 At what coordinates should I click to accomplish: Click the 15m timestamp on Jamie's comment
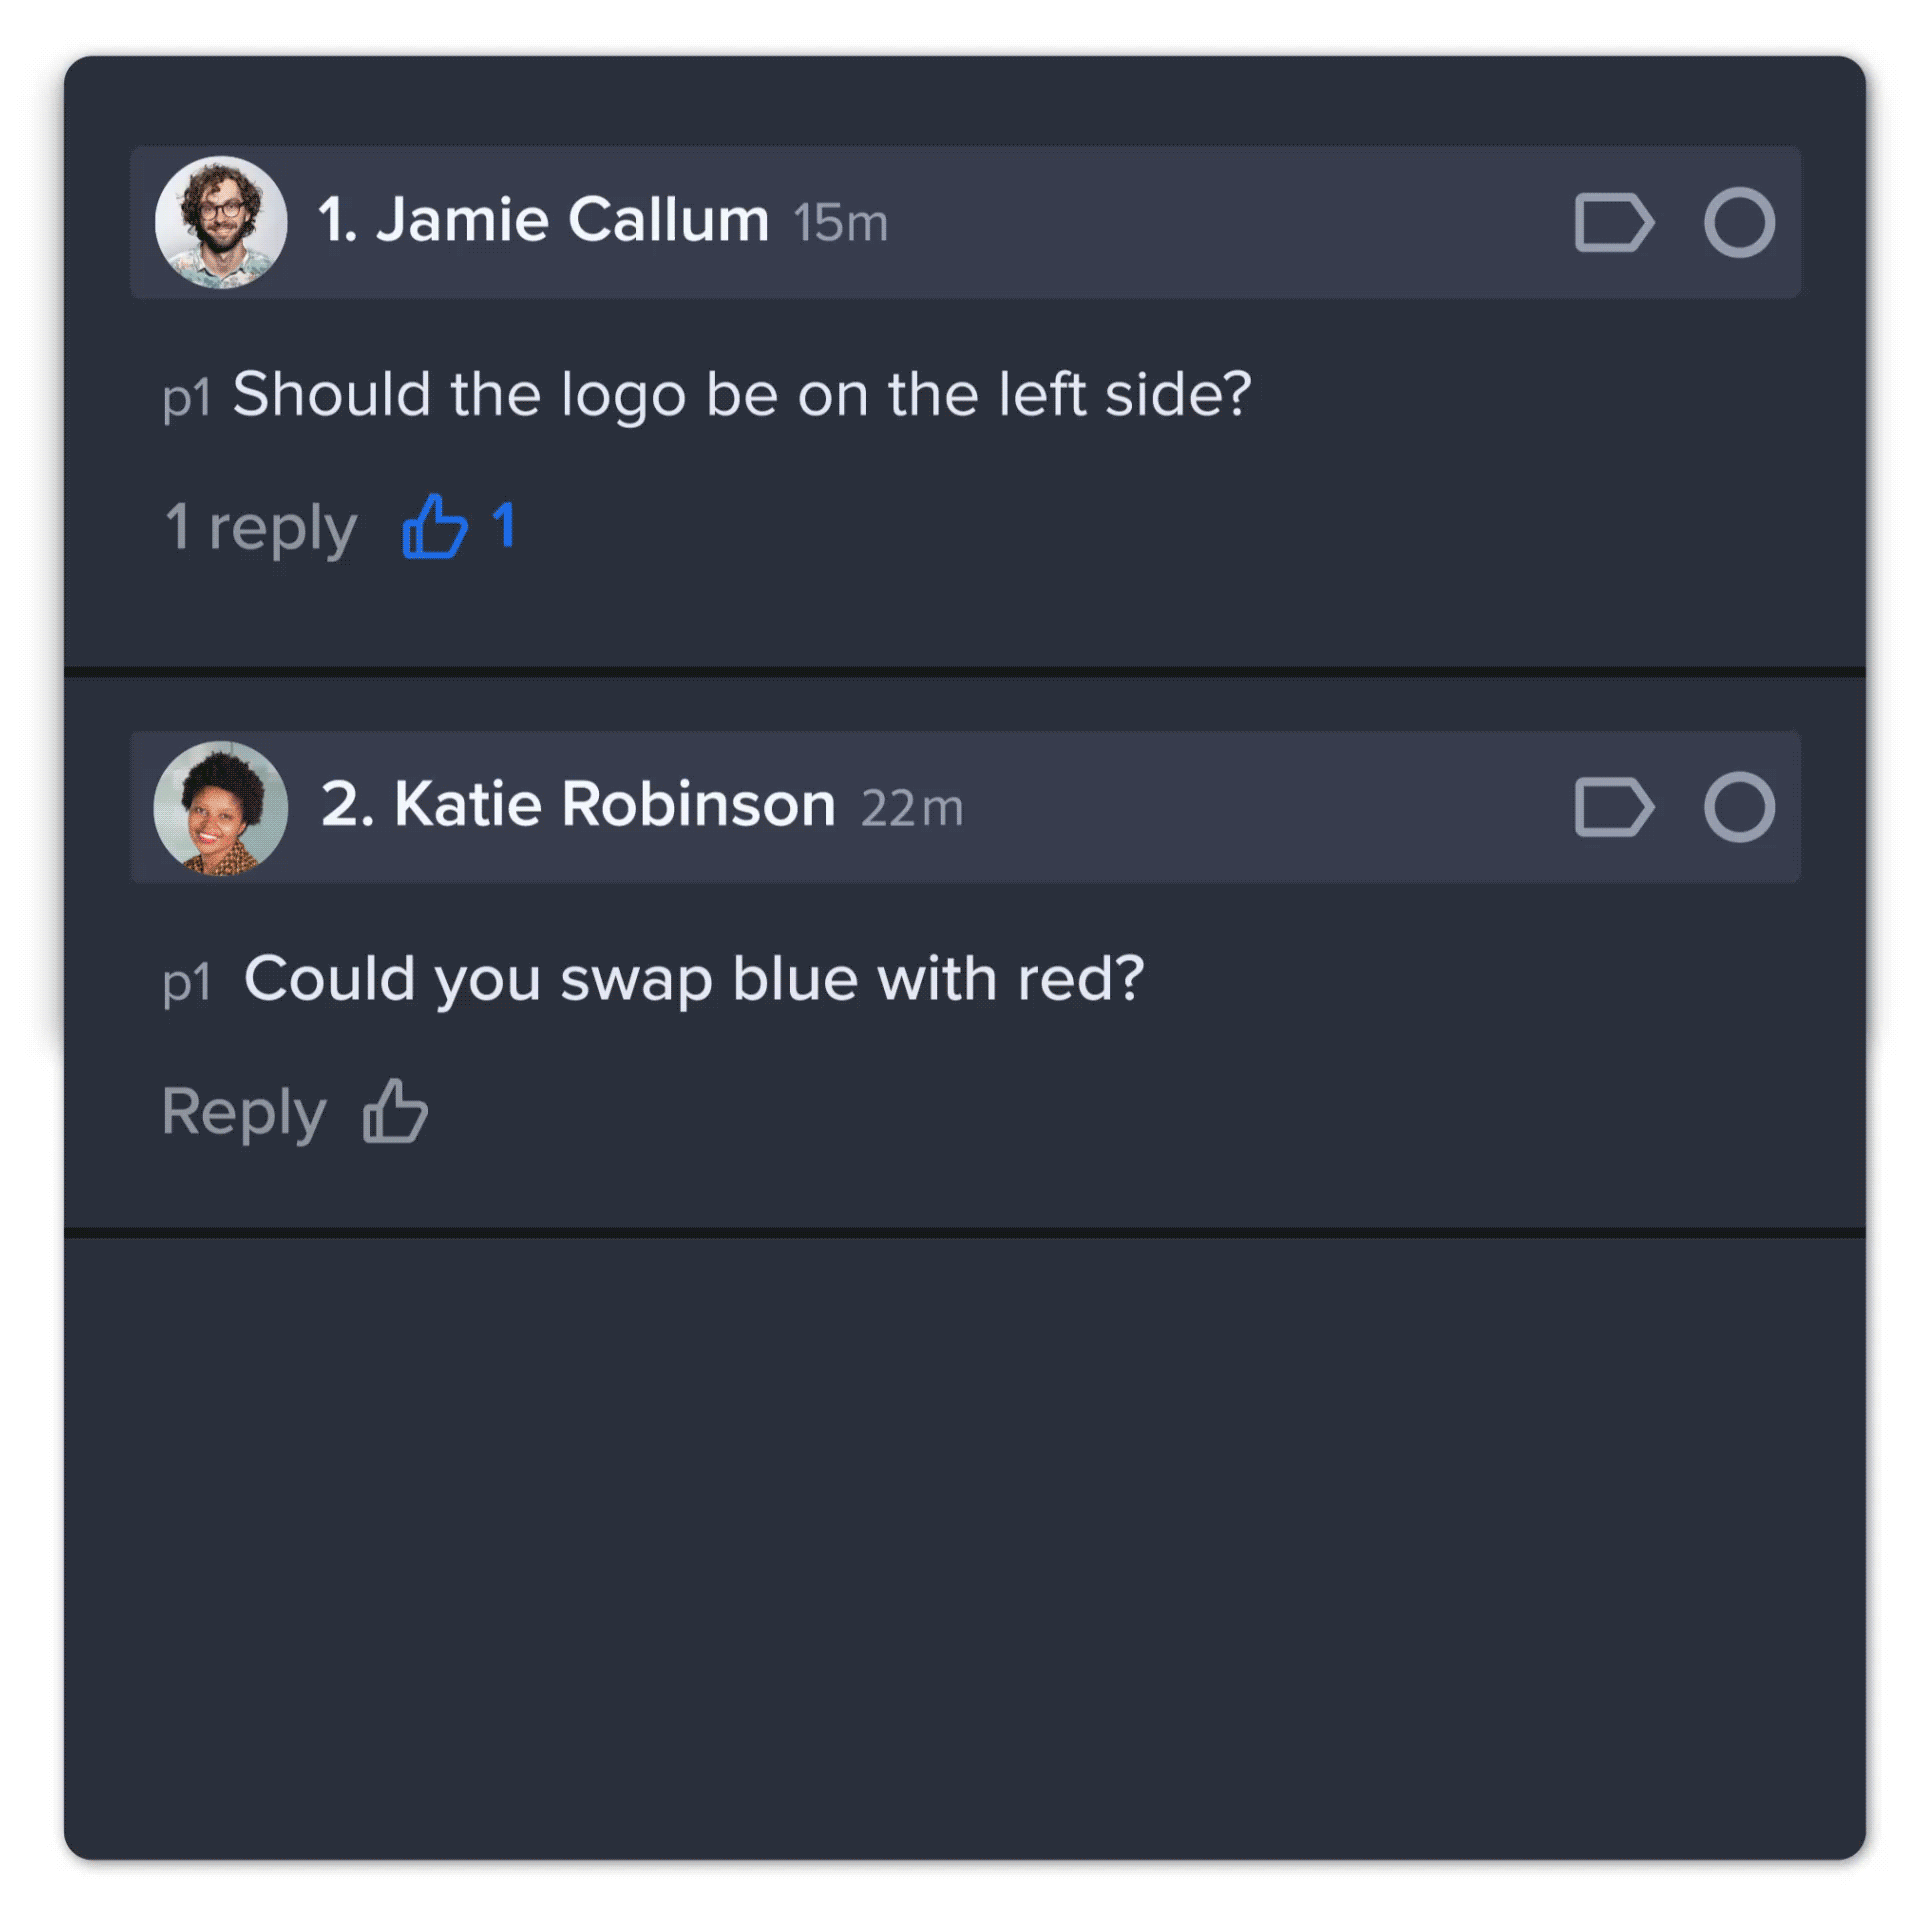tap(840, 223)
